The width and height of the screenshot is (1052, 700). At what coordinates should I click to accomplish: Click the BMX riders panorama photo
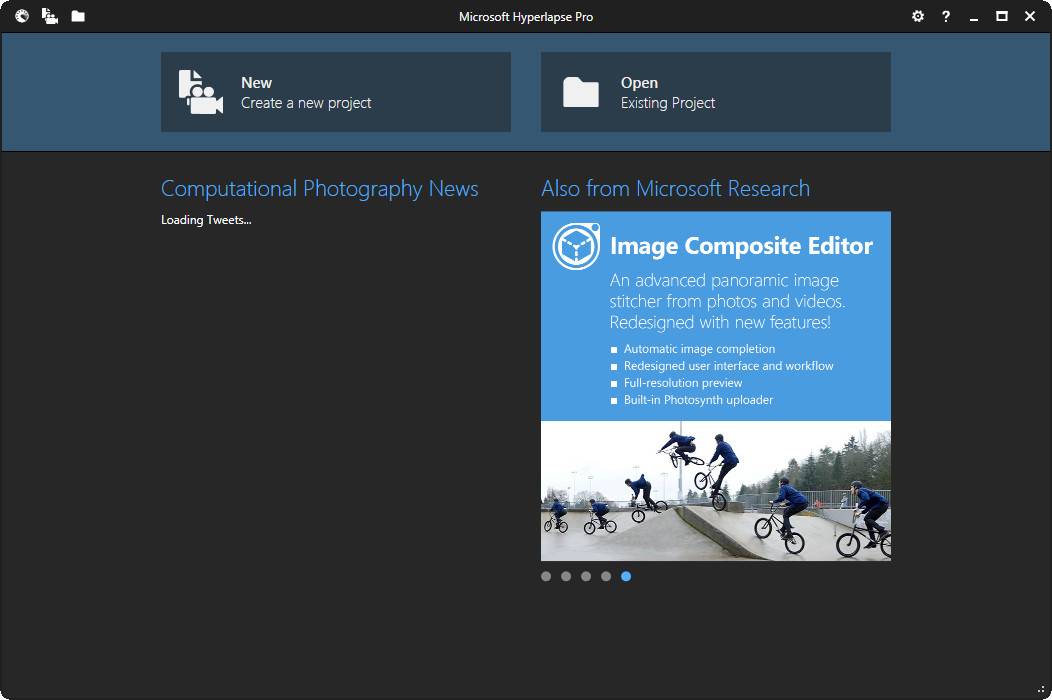pyautogui.click(x=716, y=491)
